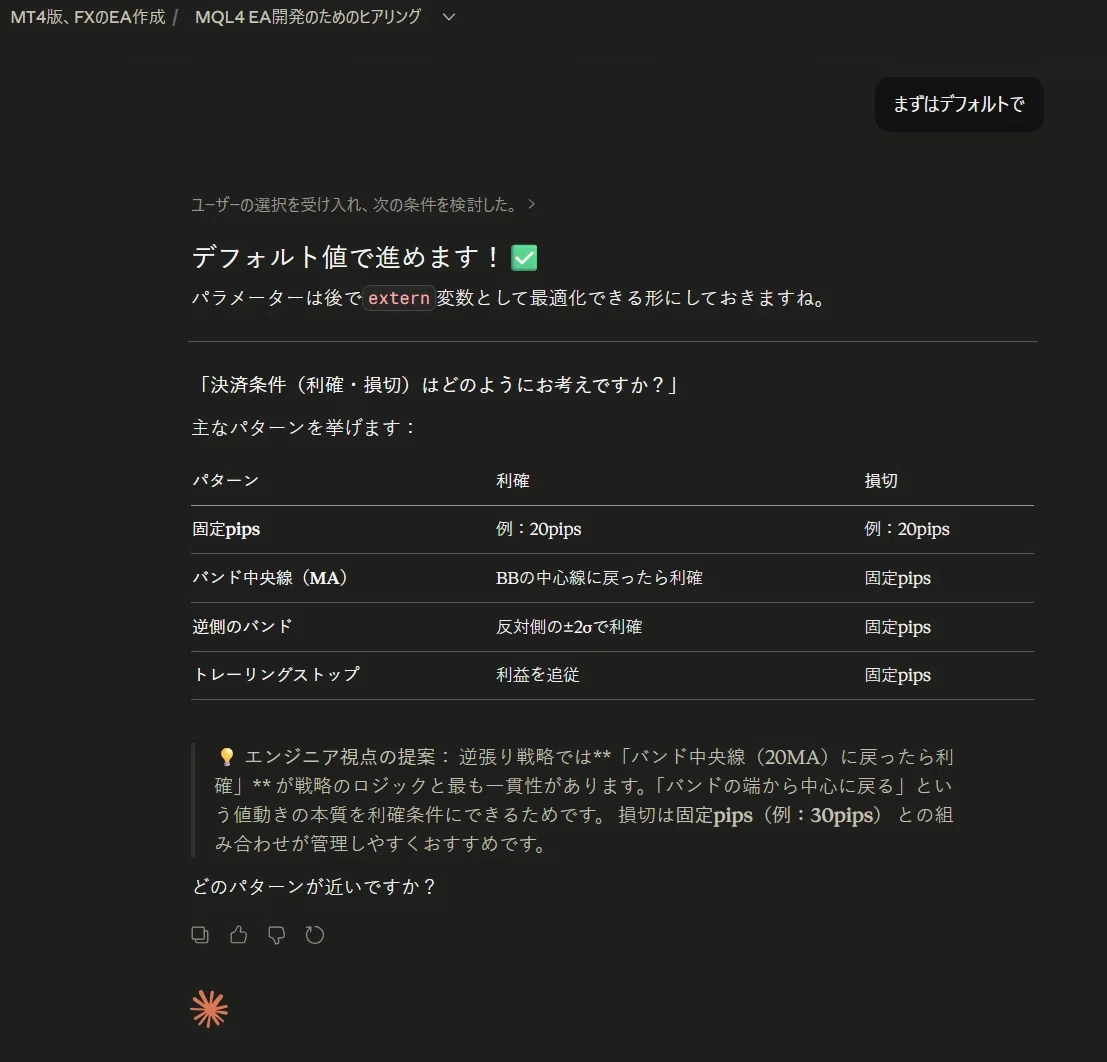
Task: Click the green checkmark emoji in heading
Action: (524, 258)
